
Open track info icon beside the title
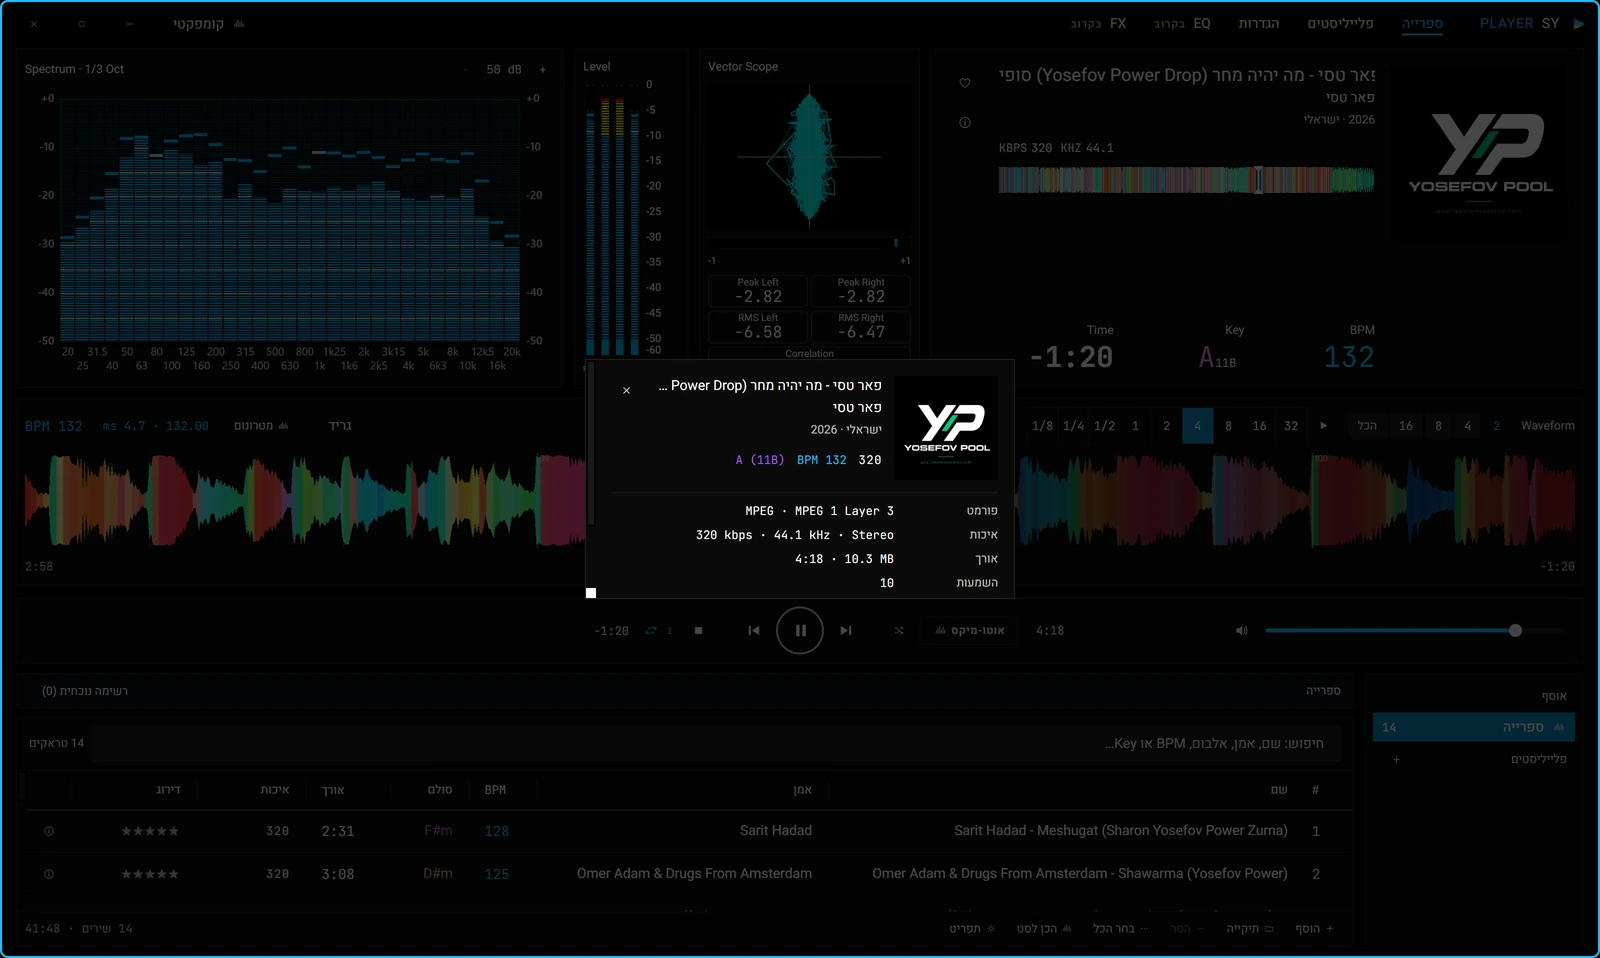coord(965,123)
